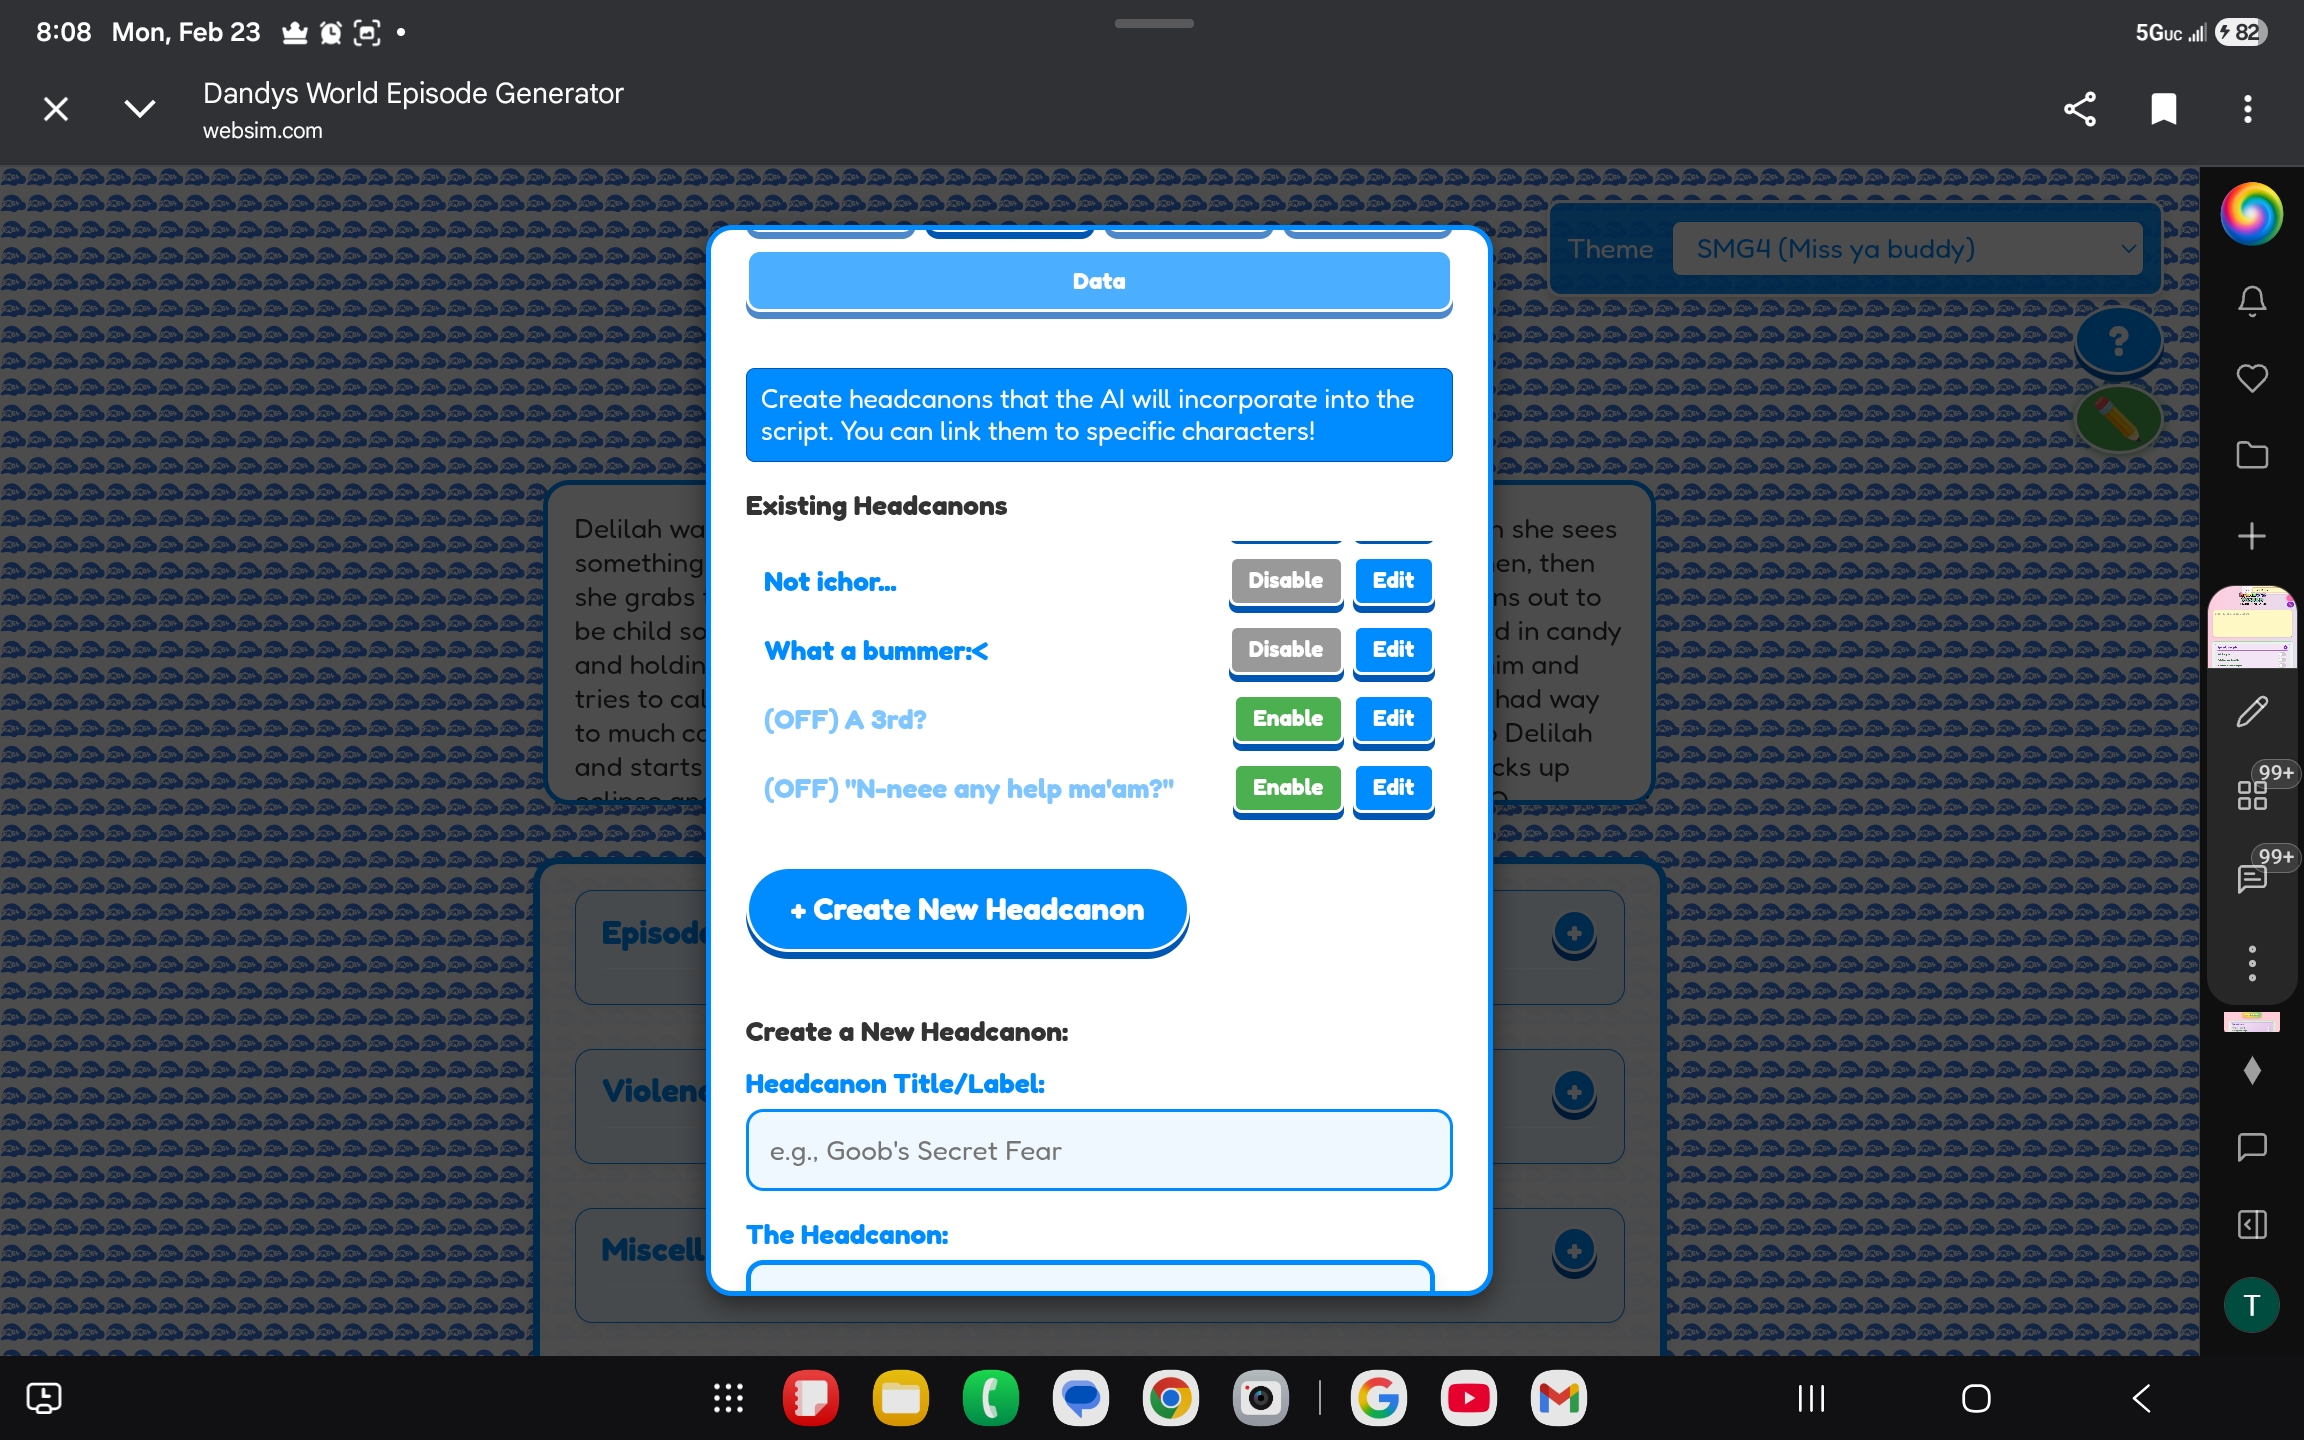
Task: Enable the (OFF) A 3rd? headcanon
Action: pyautogui.click(x=1287, y=719)
